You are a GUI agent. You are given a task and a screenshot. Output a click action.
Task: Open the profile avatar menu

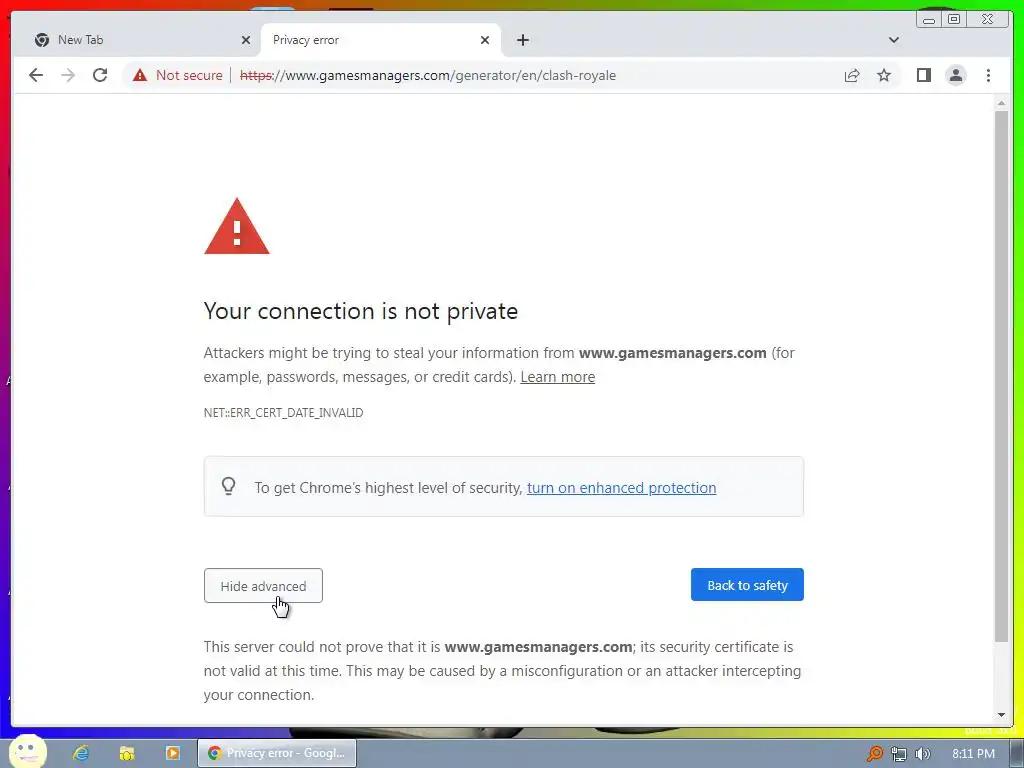tap(956, 75)
